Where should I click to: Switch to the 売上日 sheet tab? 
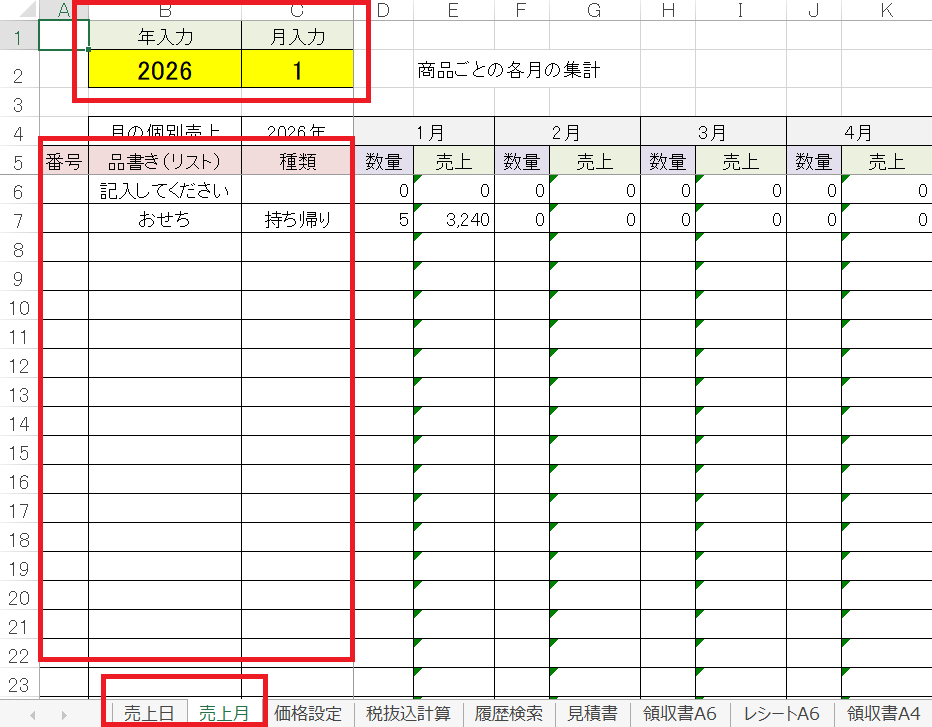click(148, 714)
